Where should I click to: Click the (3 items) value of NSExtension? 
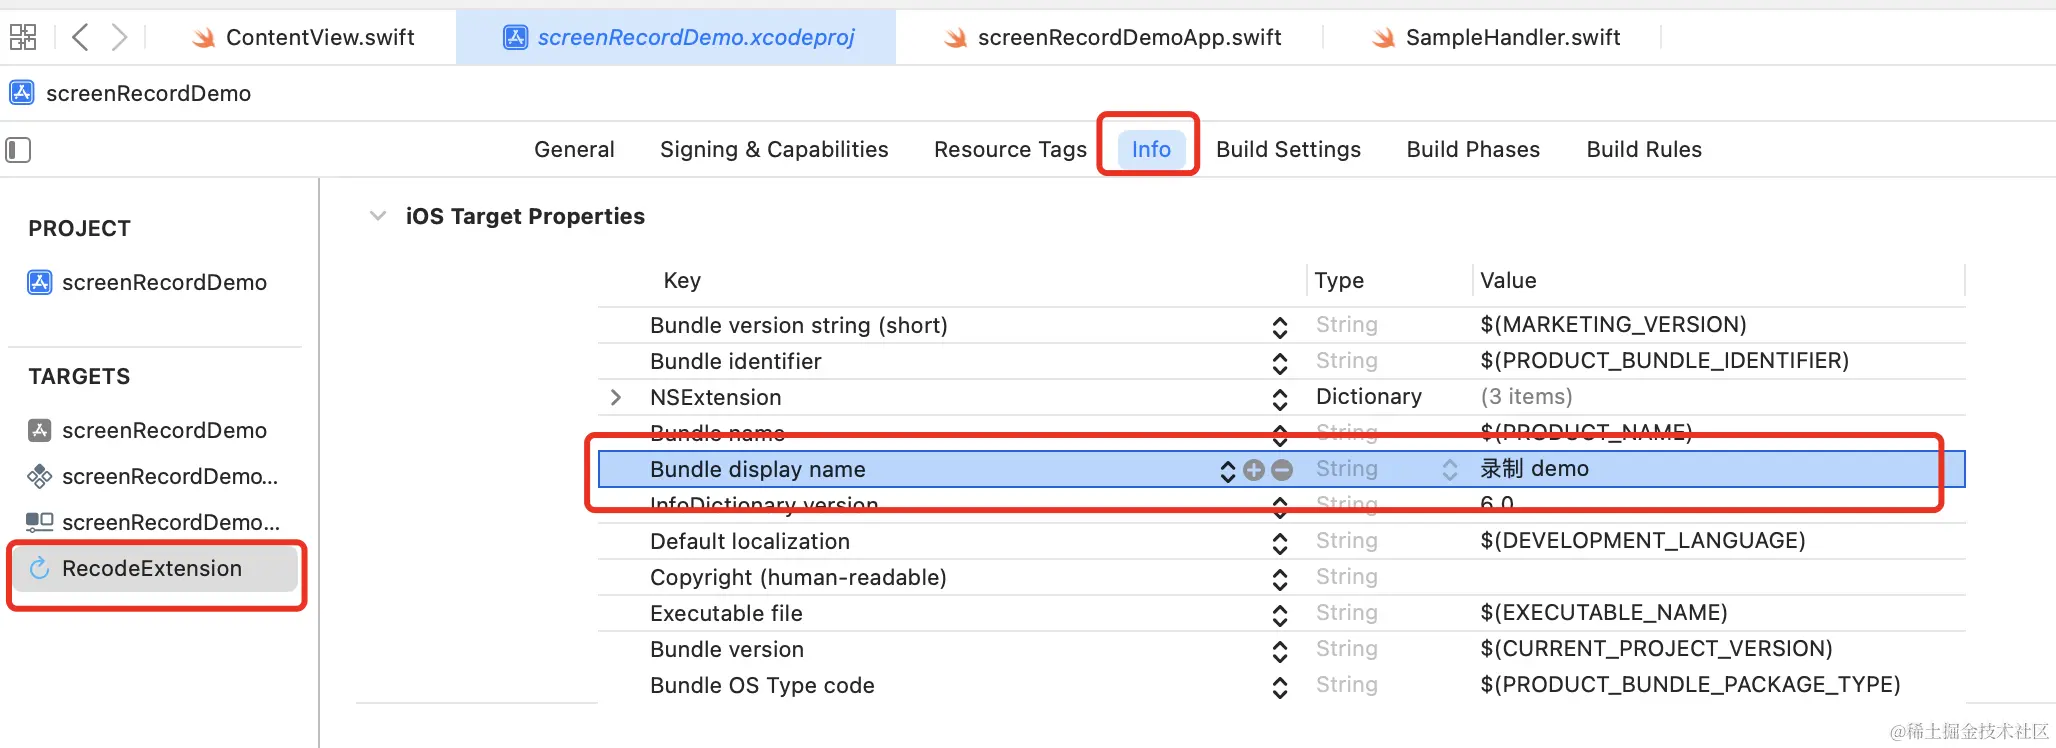click(x=1526, y=397)
